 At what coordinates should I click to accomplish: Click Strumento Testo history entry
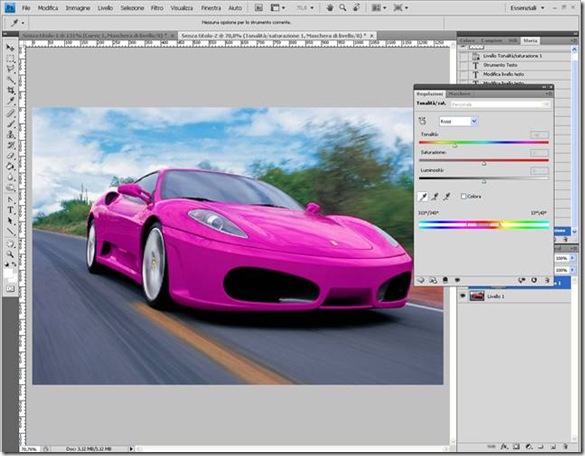click(x=500, y=65)
